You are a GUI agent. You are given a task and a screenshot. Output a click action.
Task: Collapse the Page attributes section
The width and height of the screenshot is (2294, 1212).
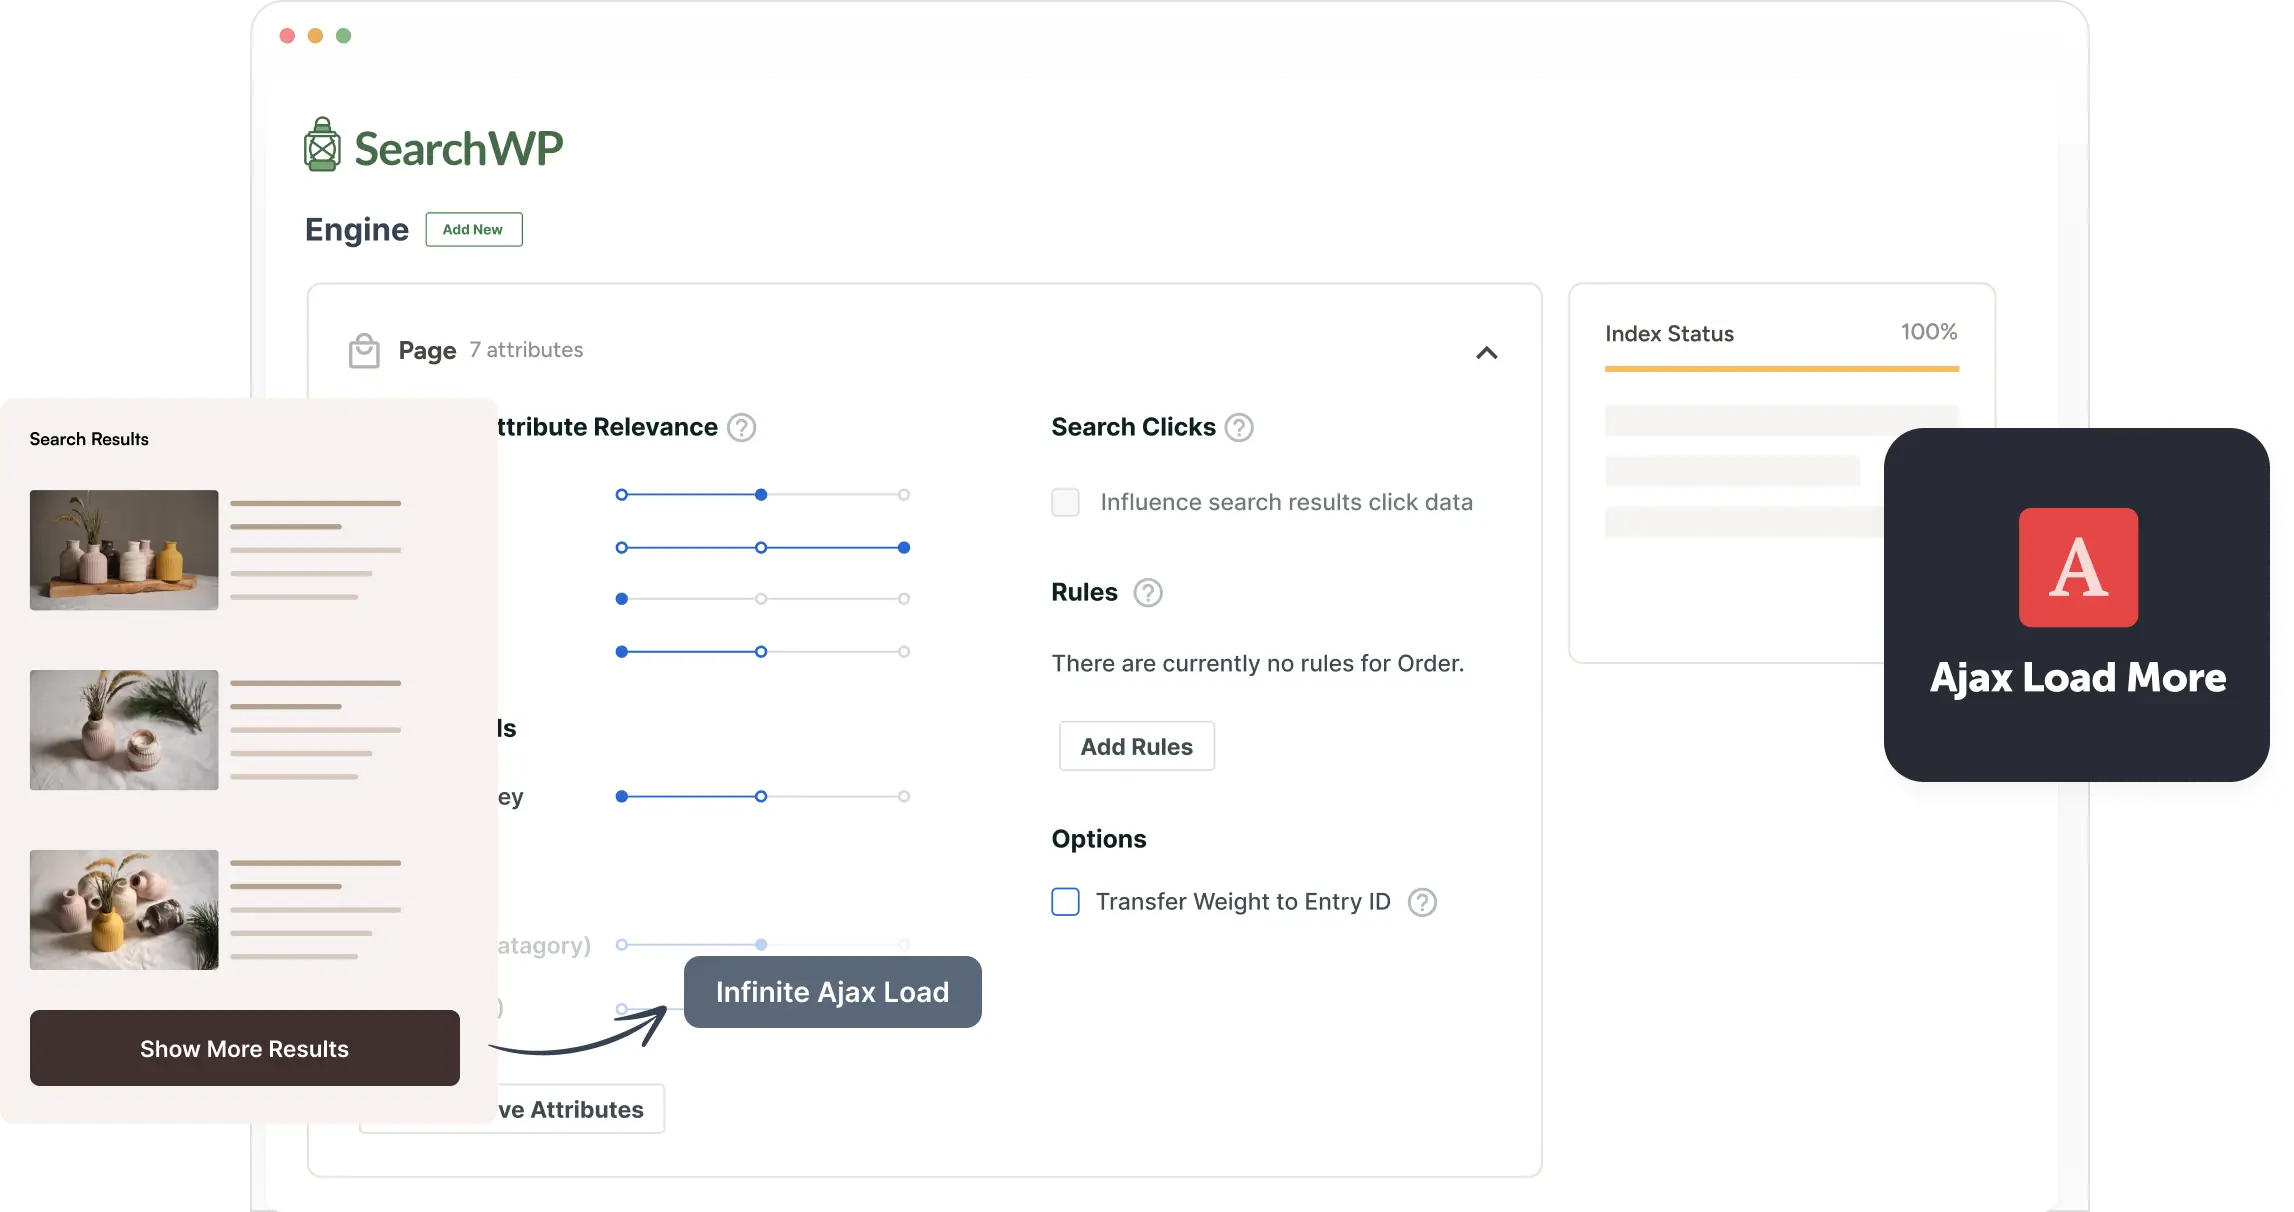click(1487, 352)
